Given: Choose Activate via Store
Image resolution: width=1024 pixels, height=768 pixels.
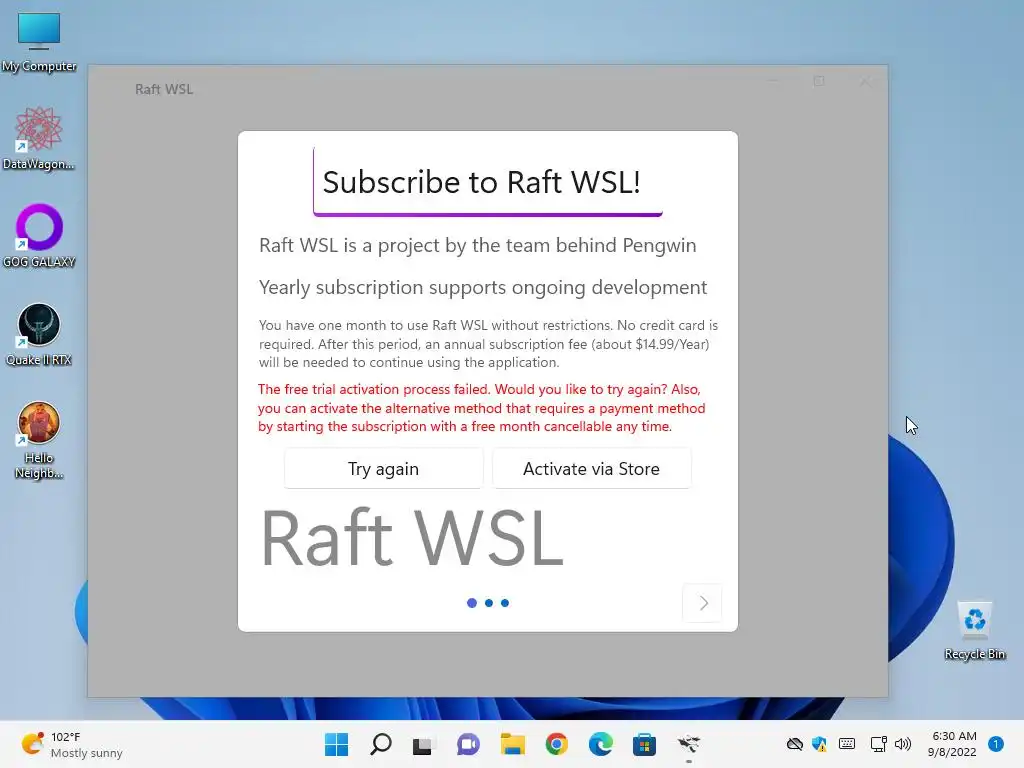Looking at the screenshot, I should click(591, 468).
